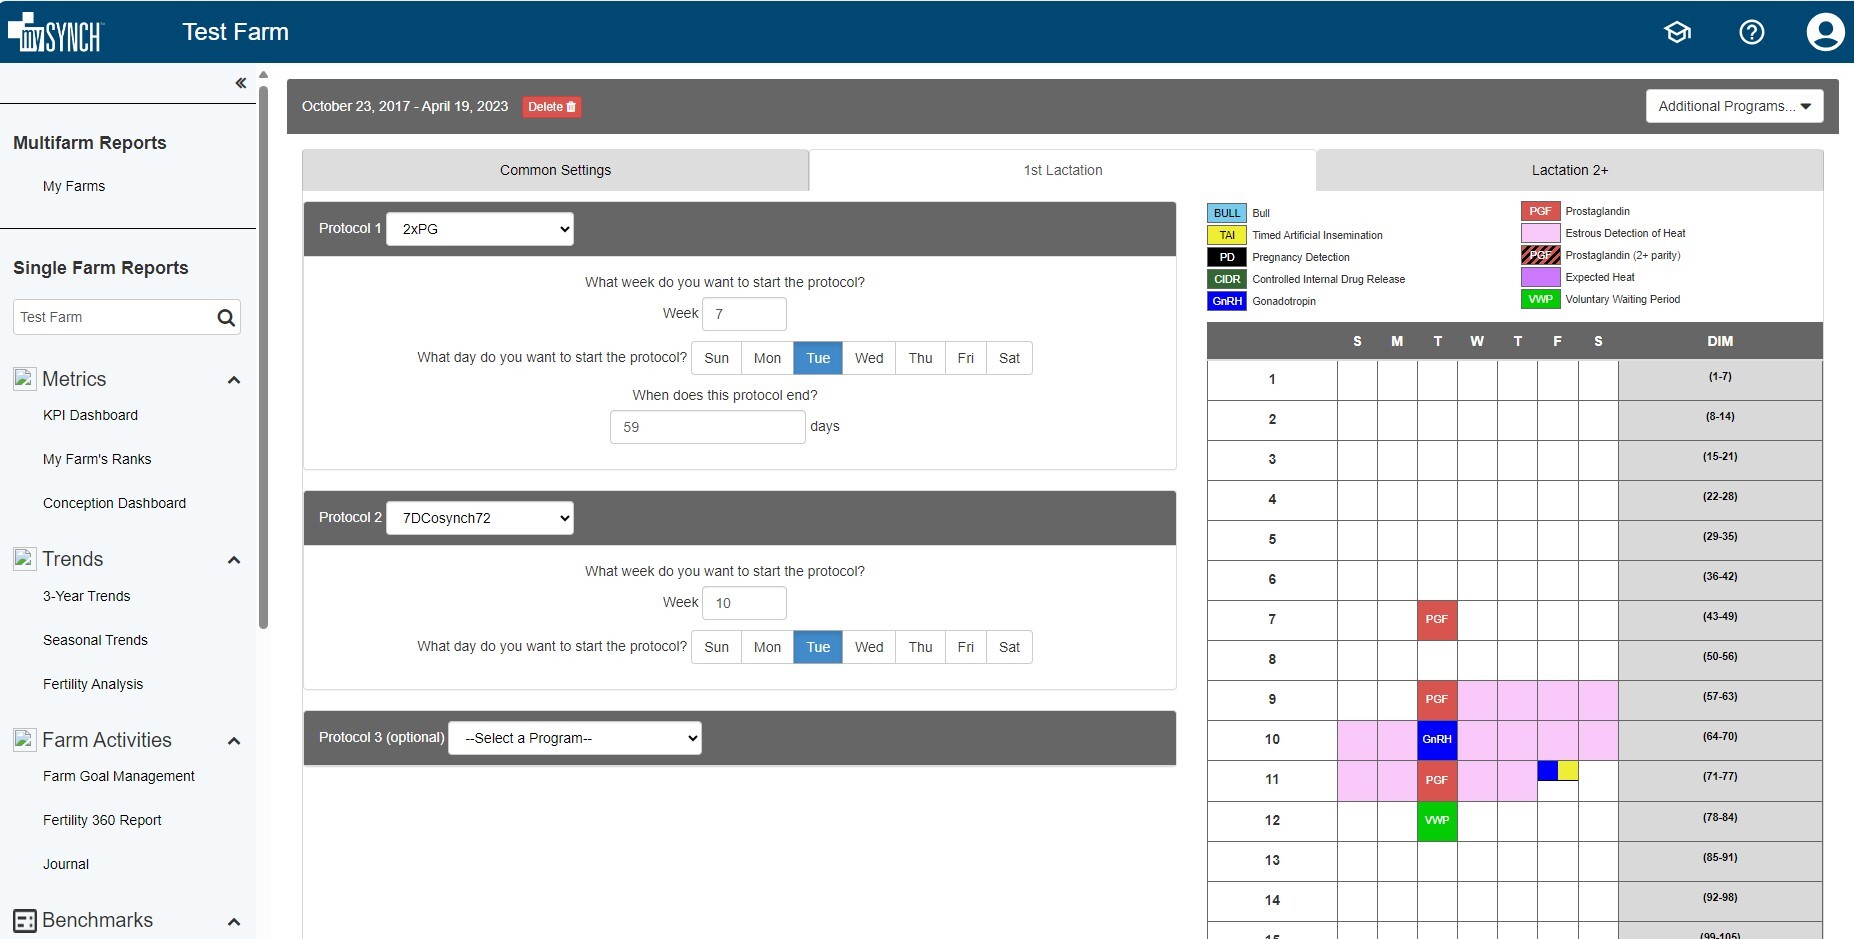The width and height of the screenshot is (1854, 939).
Task: Collapse the sidebar with double chevron
Action: pos(240,83)
